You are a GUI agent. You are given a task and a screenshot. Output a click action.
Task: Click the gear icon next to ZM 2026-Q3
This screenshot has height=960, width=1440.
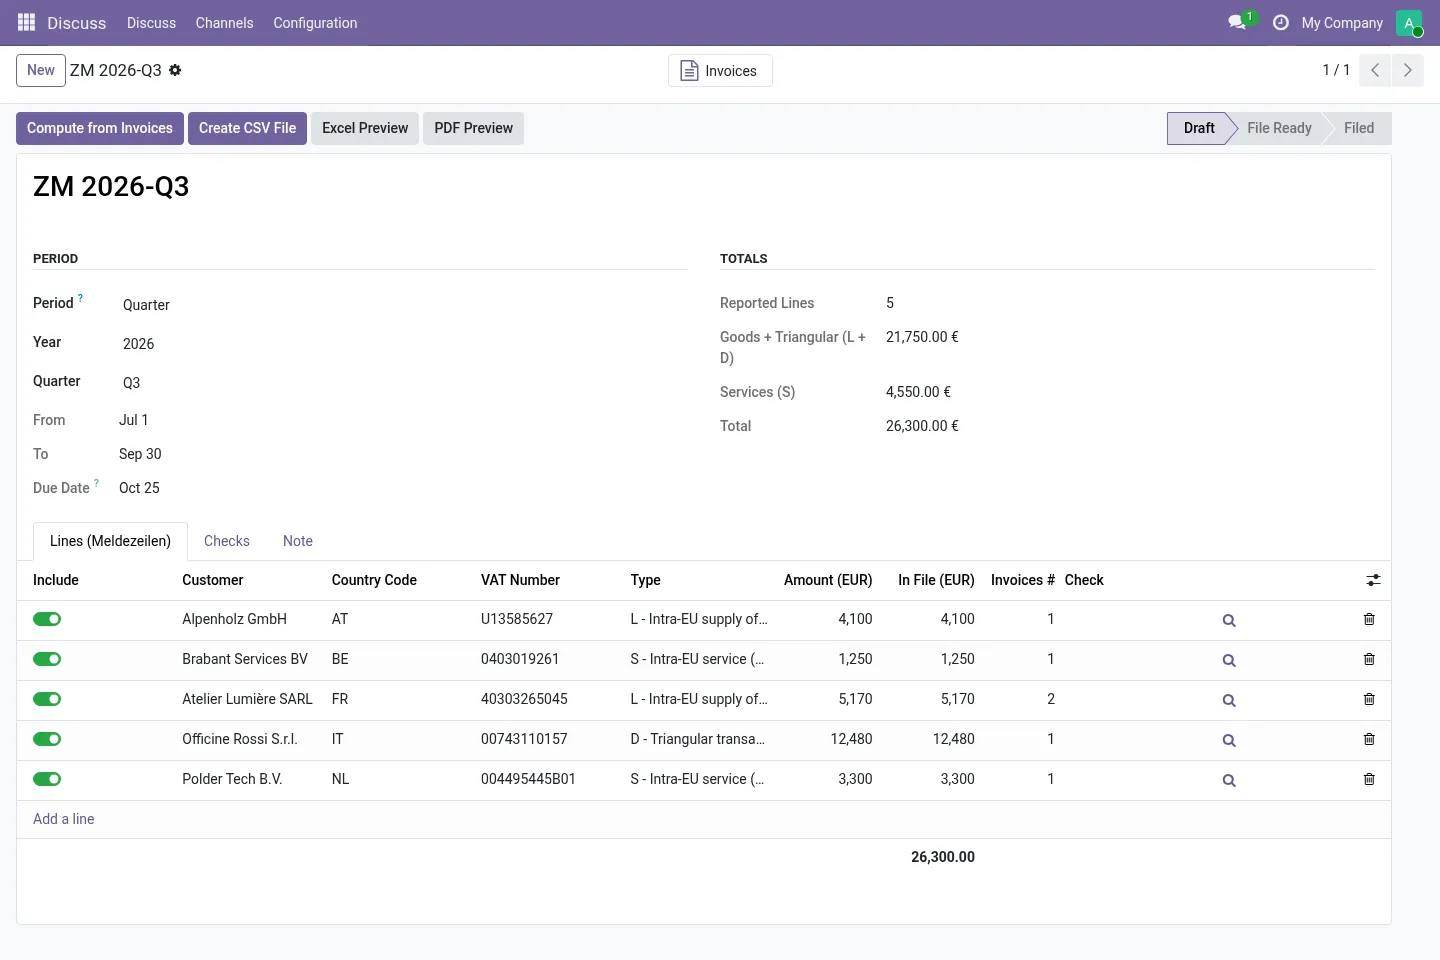point(175,70)
